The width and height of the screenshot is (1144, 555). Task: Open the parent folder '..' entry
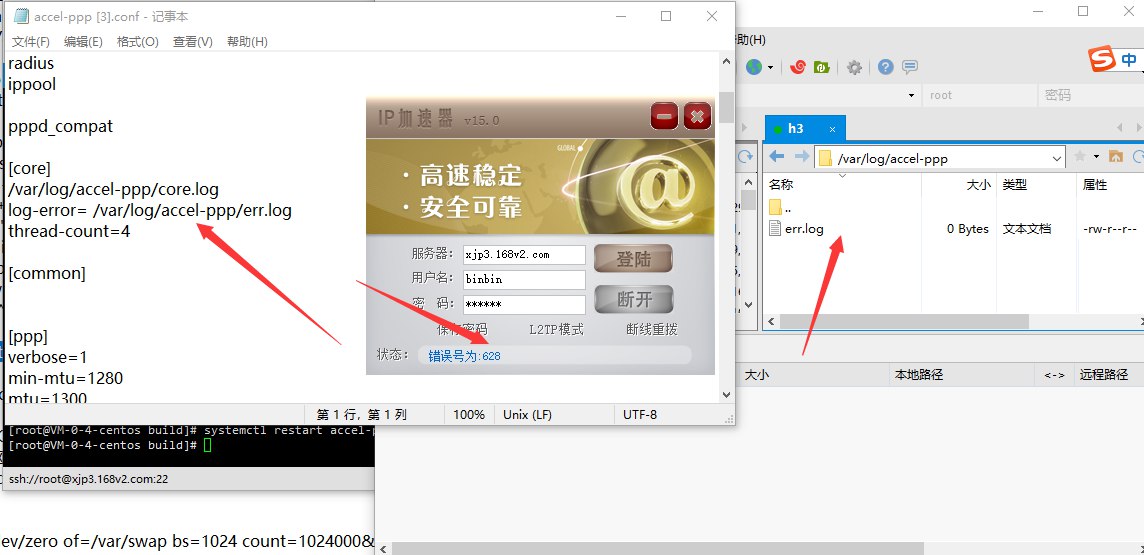coord(780,207)
